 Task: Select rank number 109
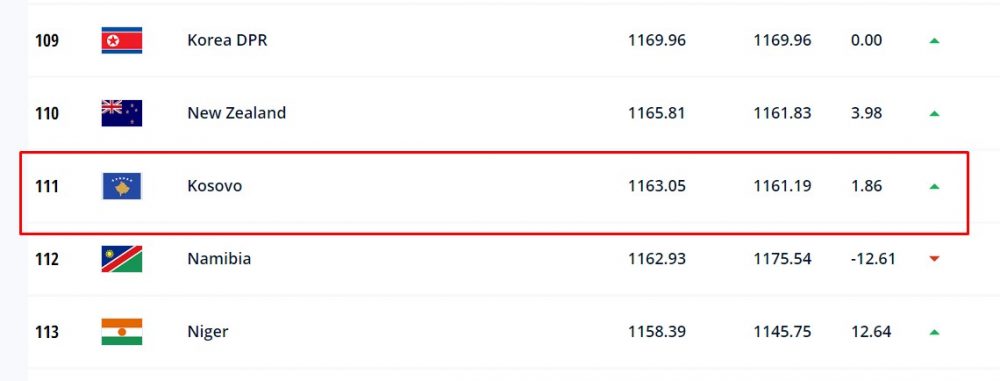click(x=47, y=40)
